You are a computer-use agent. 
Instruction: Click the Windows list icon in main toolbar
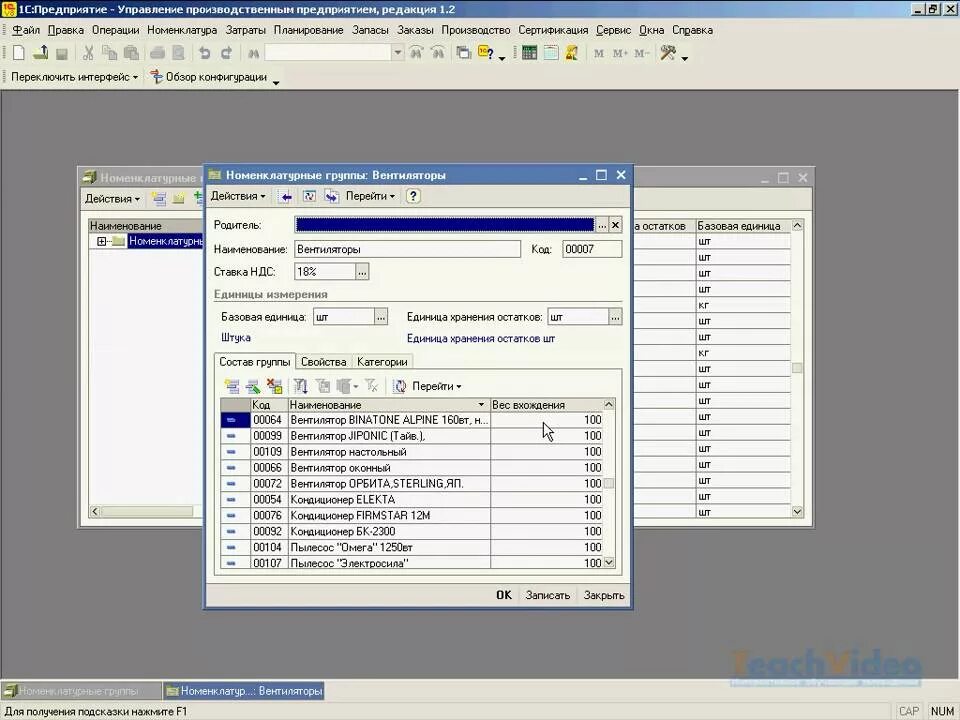tap(463, 53)
